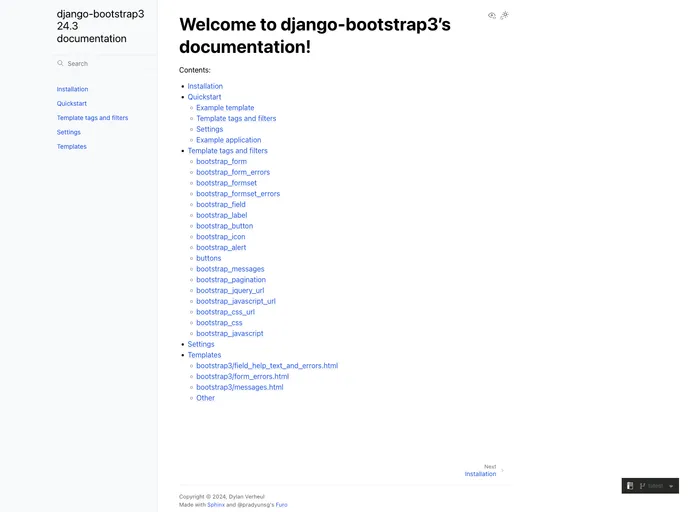Open bootstrap3/form_errors.html link
Screen dimensions: 688x512
click(243, 376)
